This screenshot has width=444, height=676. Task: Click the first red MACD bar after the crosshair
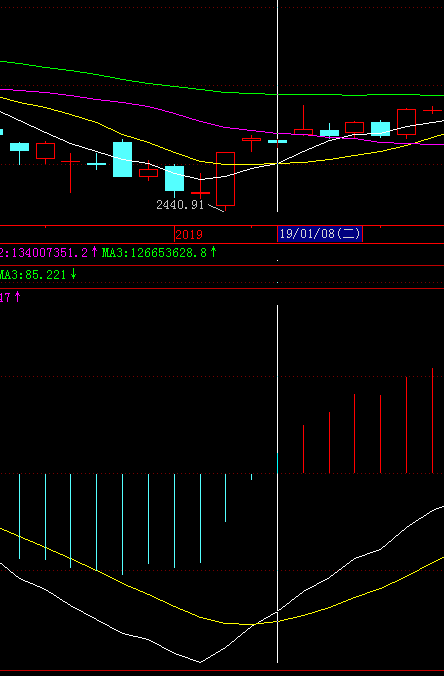pos(303,449)
